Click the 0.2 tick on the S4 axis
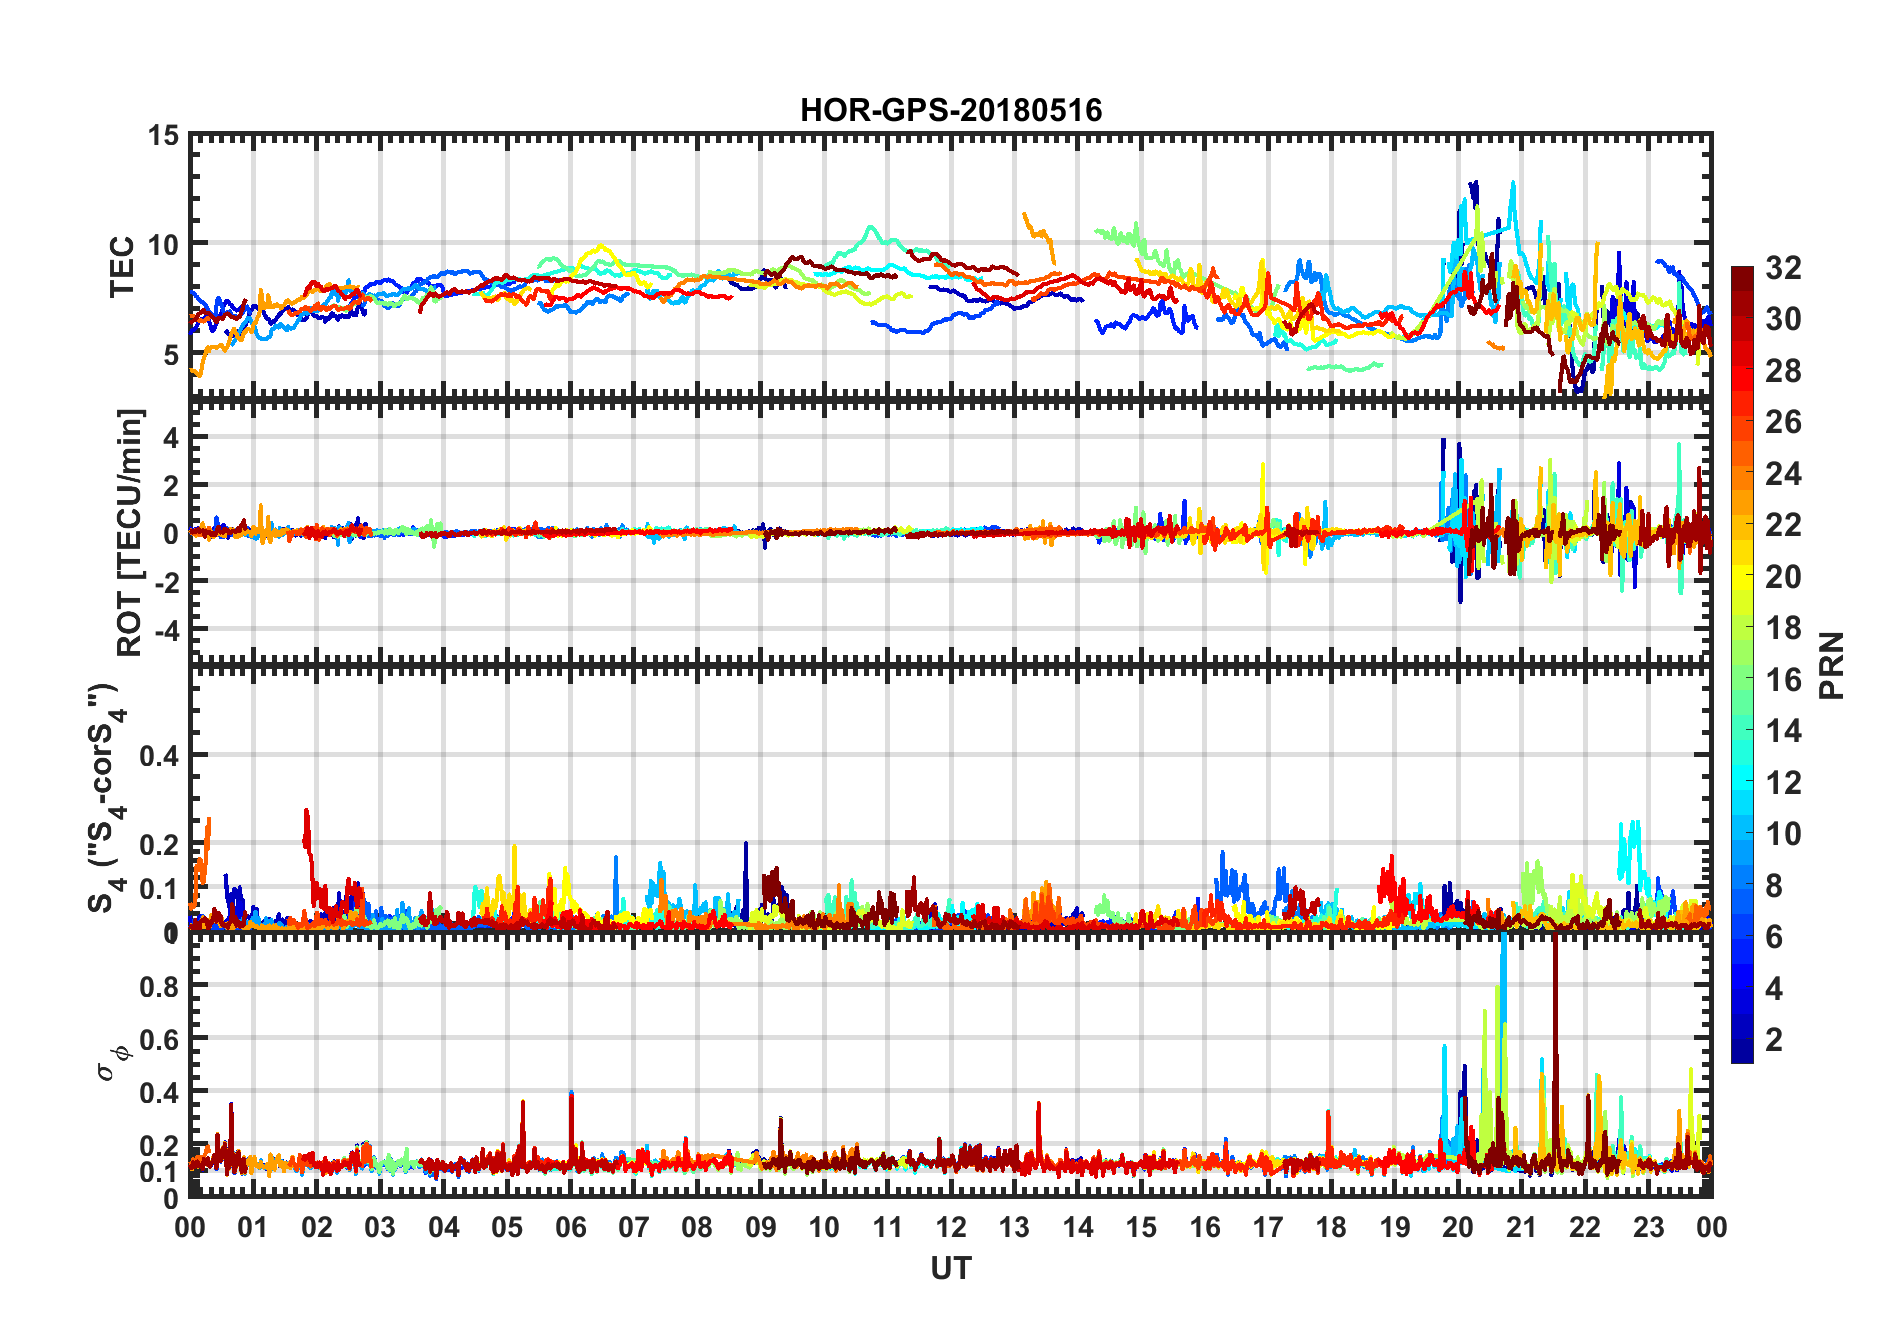The image size is (1902, 1330). tap(159, 845)
